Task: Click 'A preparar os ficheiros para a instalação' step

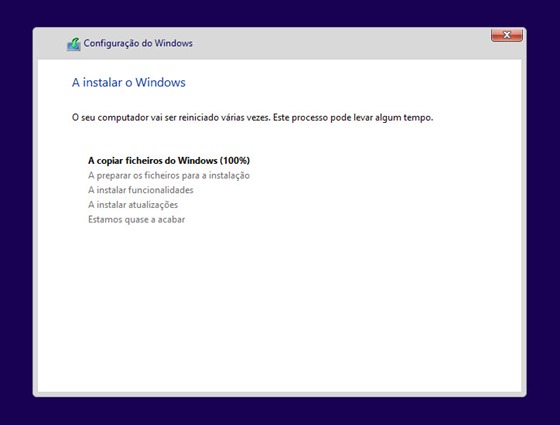Action: tap(169, 175)
